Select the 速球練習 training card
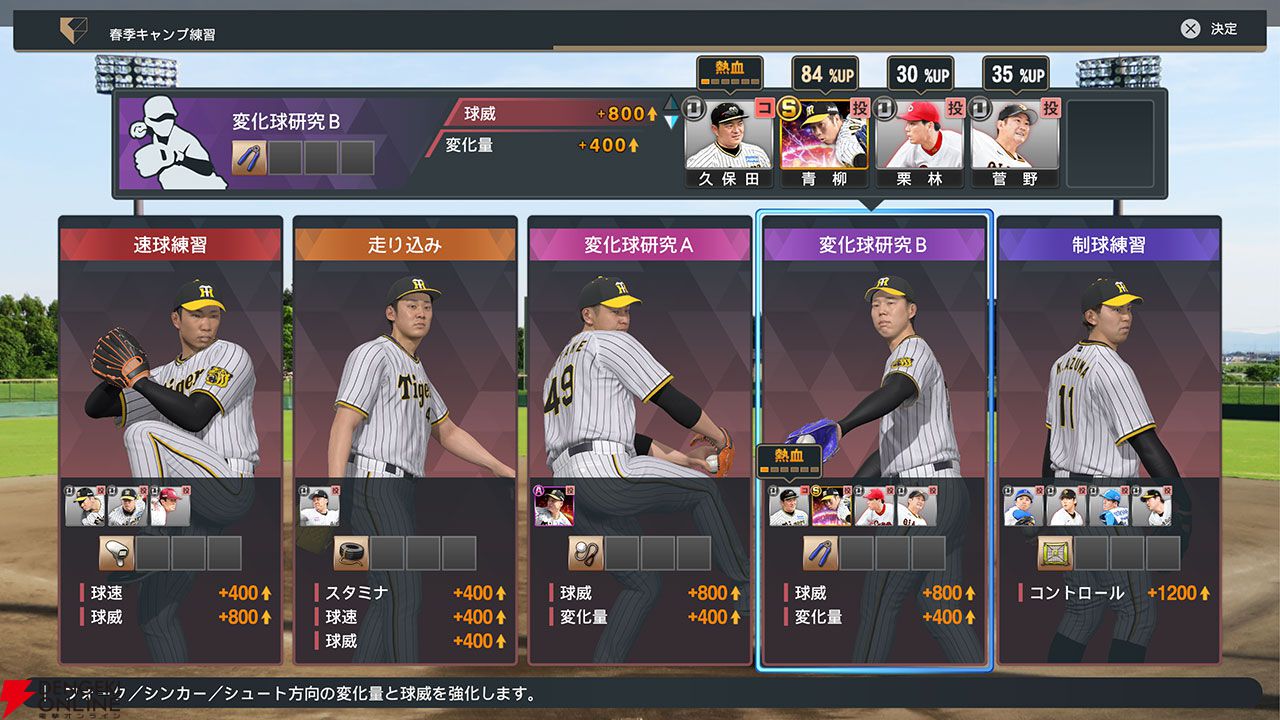 point(170,440)
